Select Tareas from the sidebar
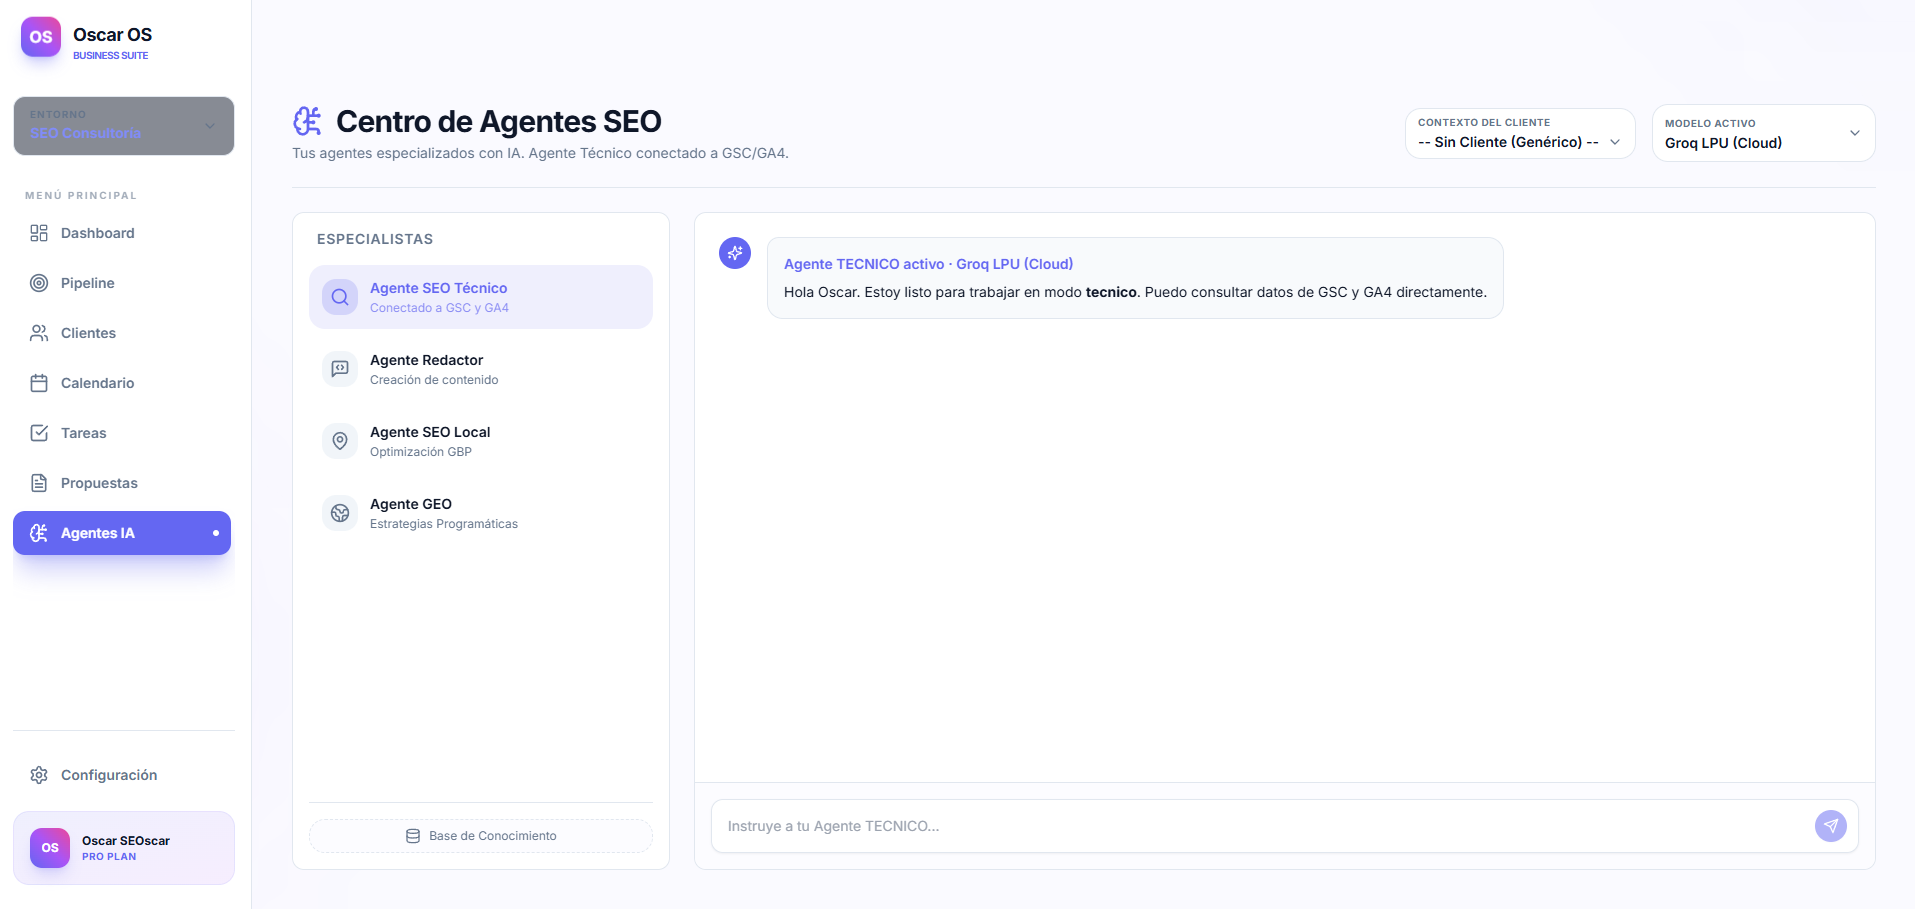1915x909 pixels. click(x=83, y=433)
